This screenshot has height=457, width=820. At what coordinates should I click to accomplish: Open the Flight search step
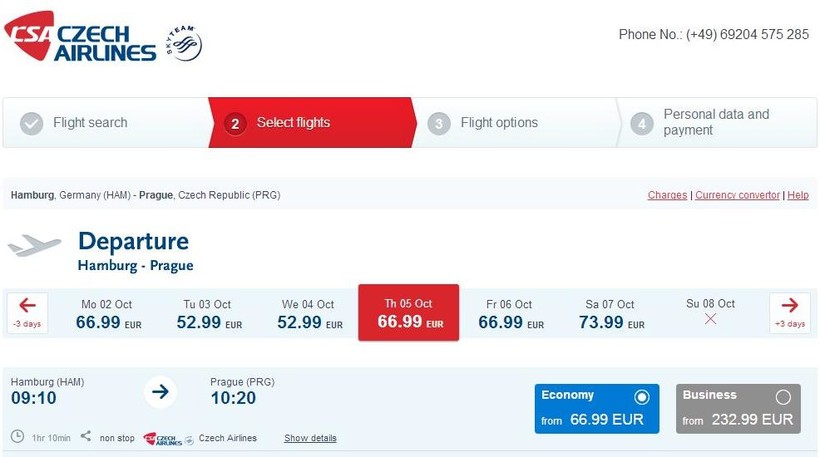pos(90,123)
